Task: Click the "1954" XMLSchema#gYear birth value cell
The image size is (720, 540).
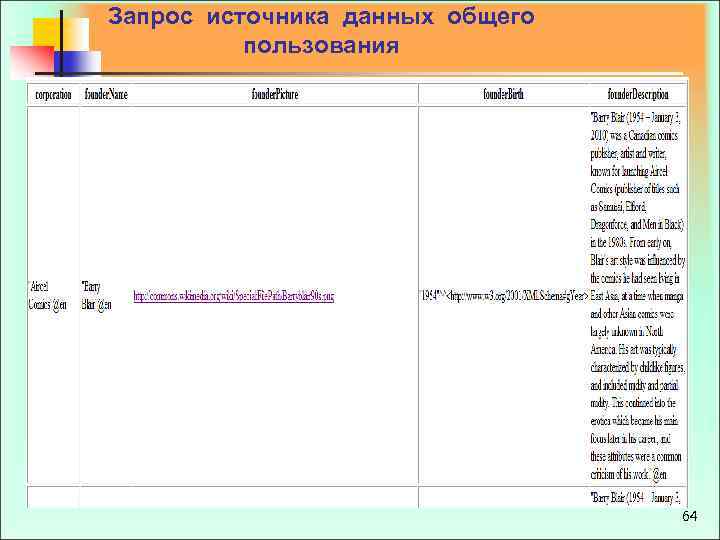Action: 504,296
